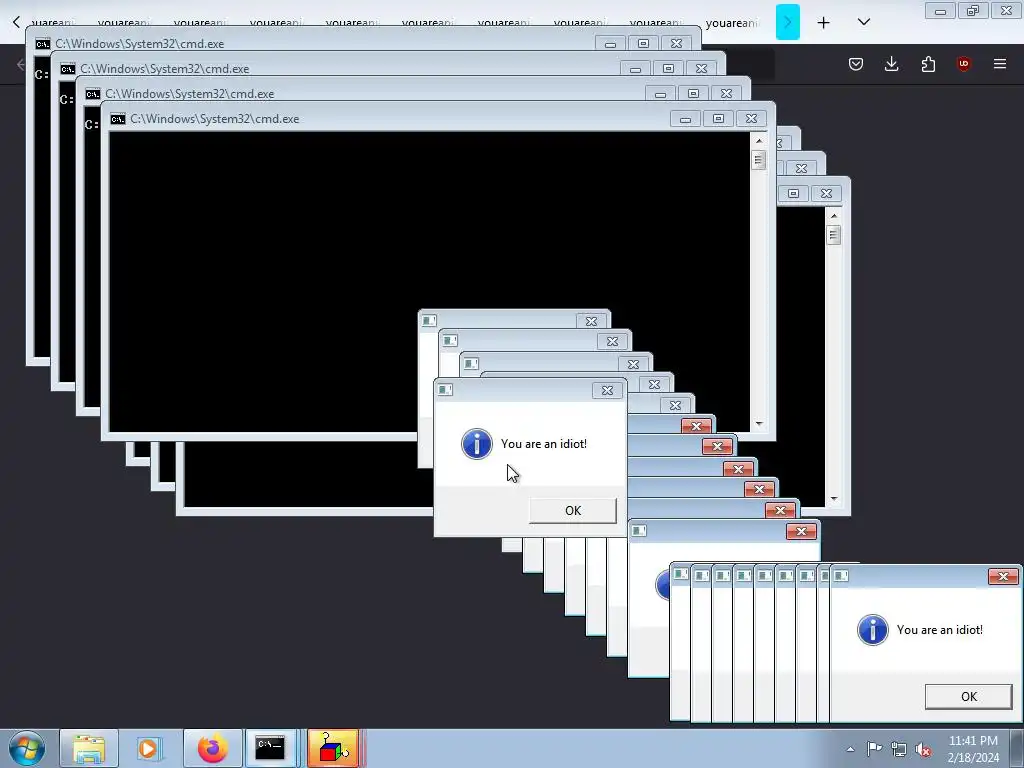Open the Action Center flag icon
Screen dimensions: 1024x768
874,749
